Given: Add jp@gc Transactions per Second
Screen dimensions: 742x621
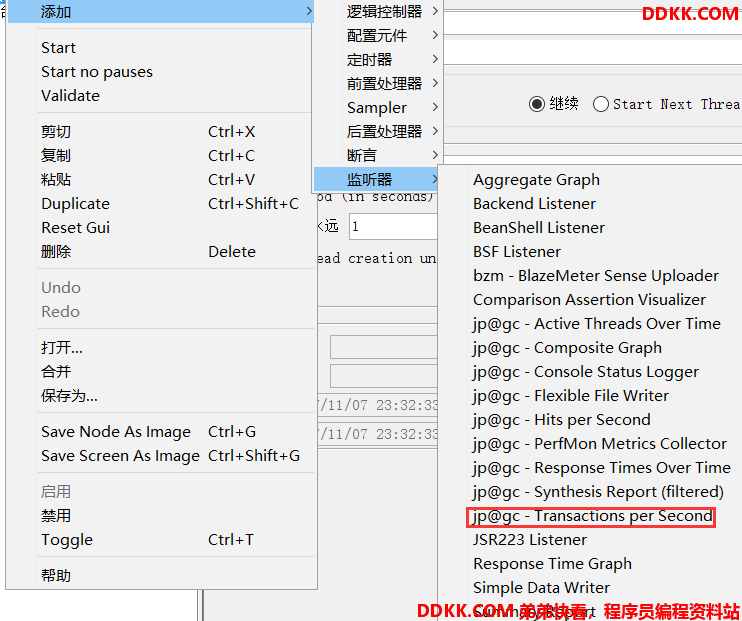Looking at the screenshot, I should tap(591, 516).
